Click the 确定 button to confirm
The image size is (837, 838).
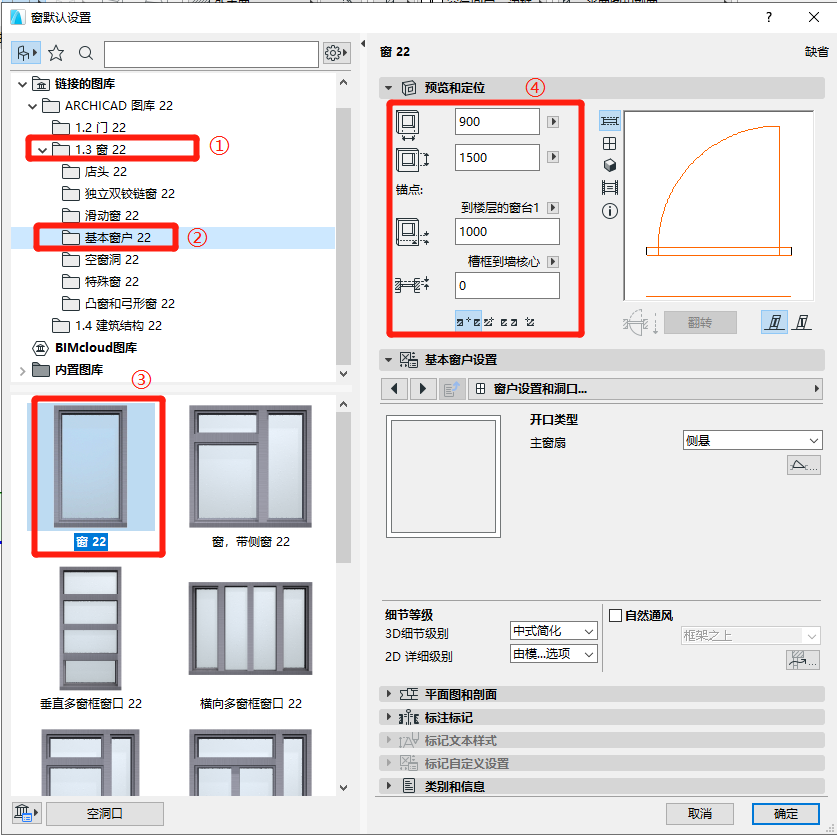785,814
